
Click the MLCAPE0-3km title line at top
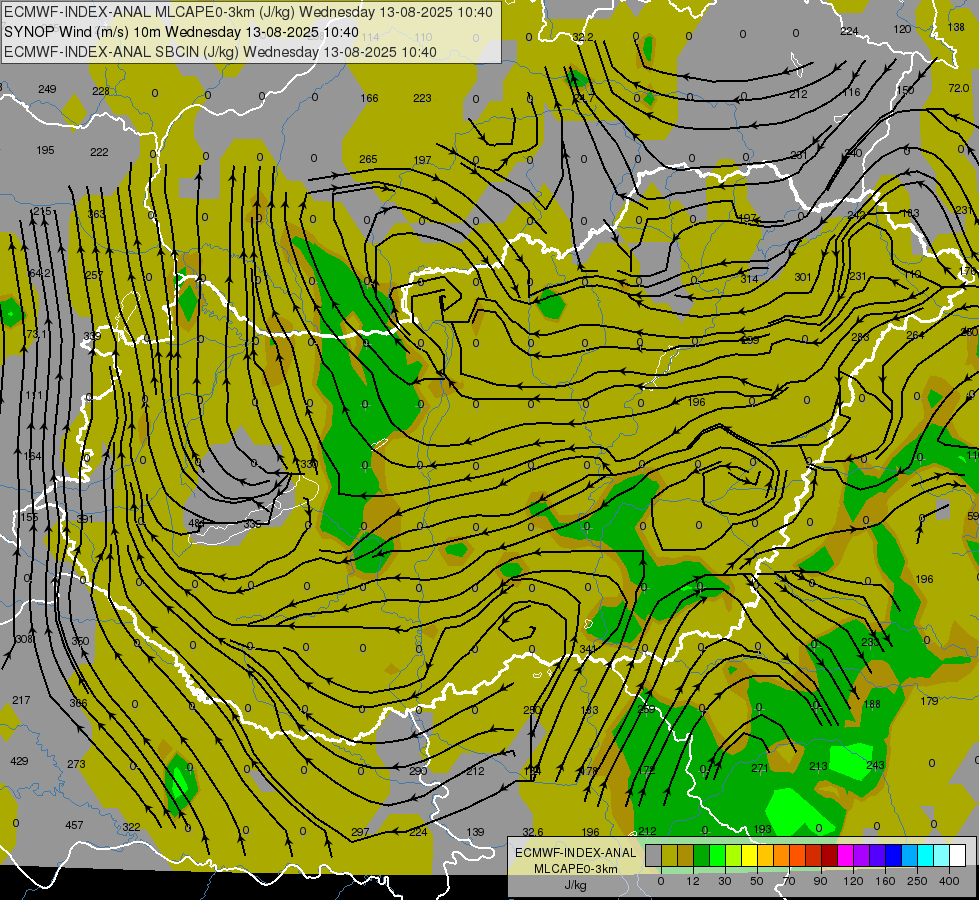[248, 12]
